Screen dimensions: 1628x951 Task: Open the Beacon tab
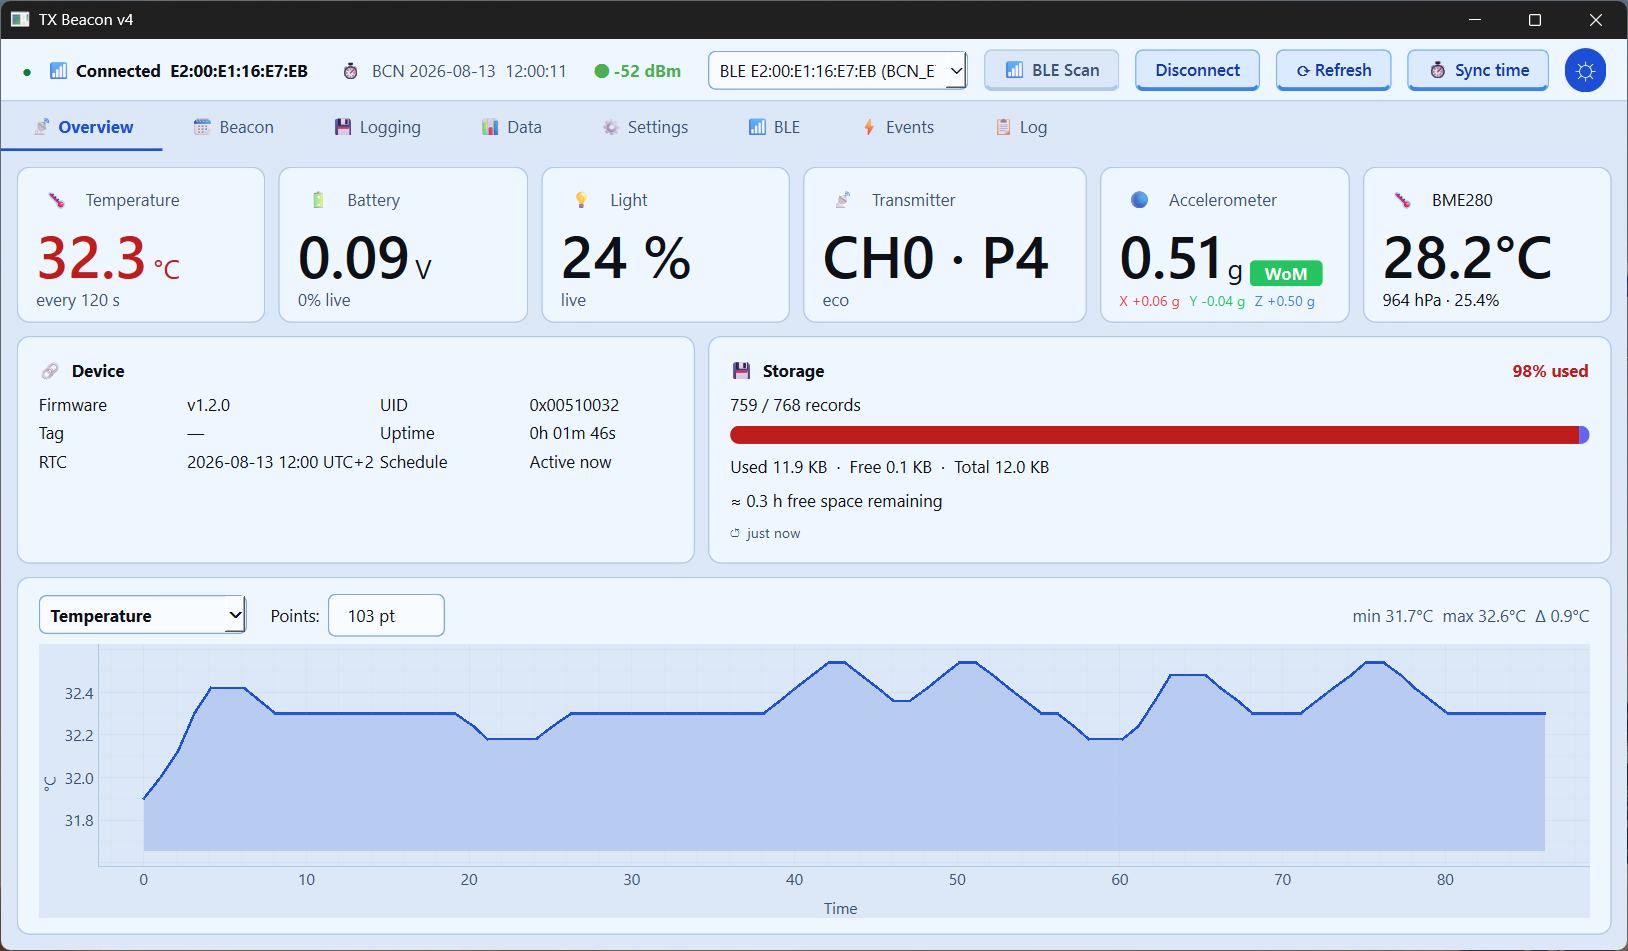tap(233, 127)
